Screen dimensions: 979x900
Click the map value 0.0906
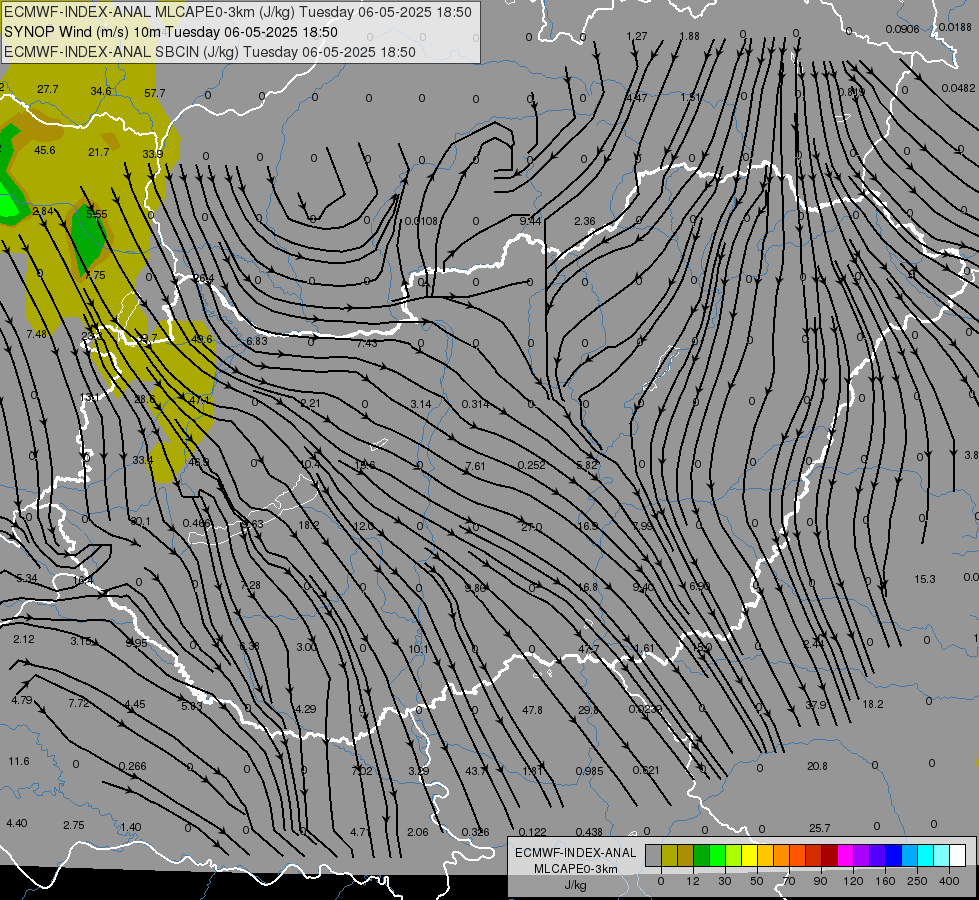click(902, 29)
